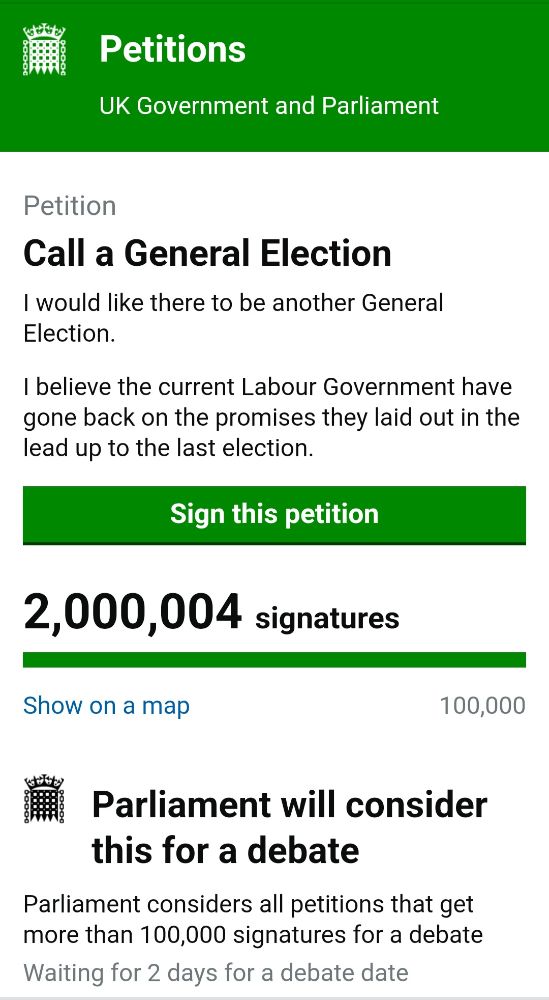Click lead up to the last election text
549x1000 pixels.
tap(168, 449)
